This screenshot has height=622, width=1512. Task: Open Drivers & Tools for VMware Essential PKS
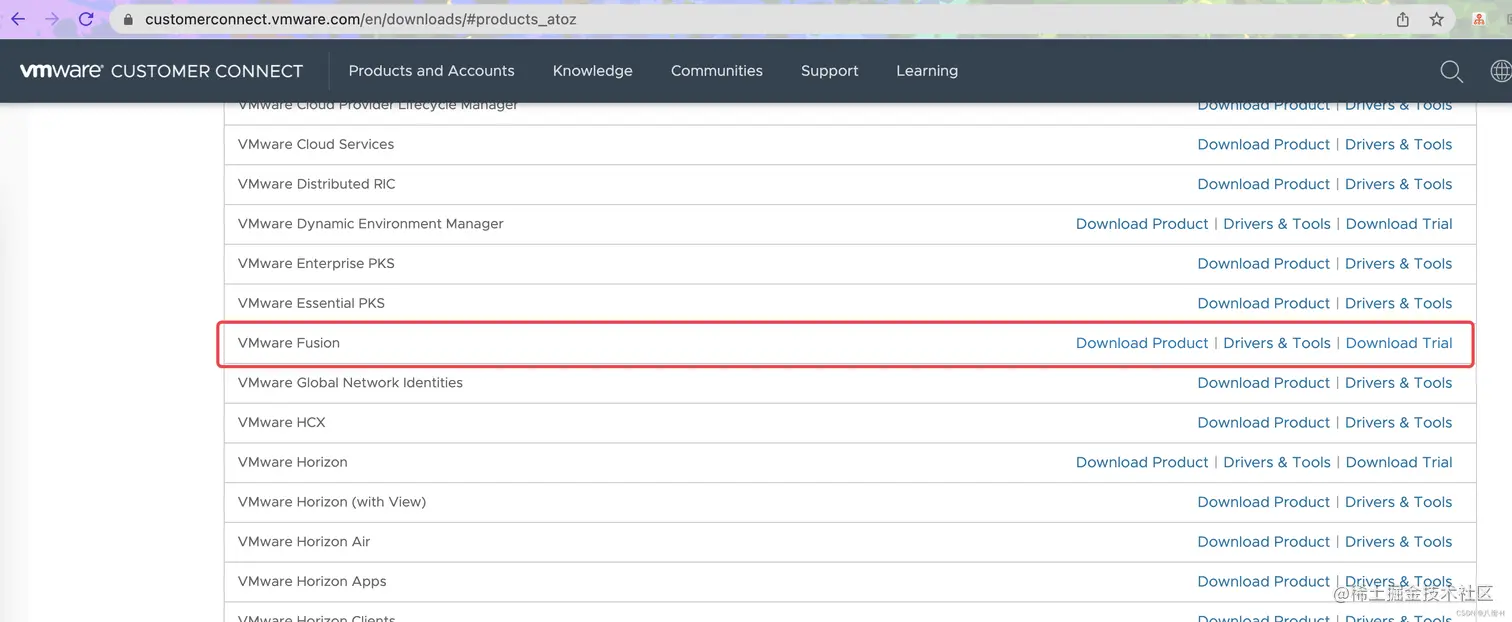click(x=1398, y=303)
